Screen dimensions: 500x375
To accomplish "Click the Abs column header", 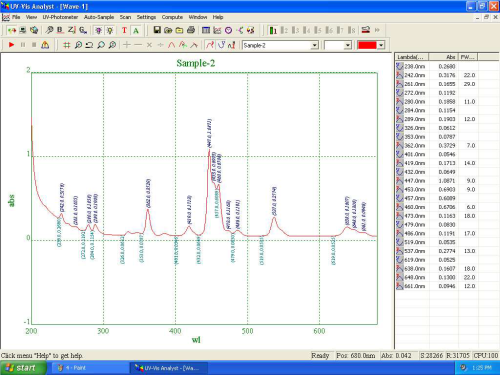I will 444,57.
